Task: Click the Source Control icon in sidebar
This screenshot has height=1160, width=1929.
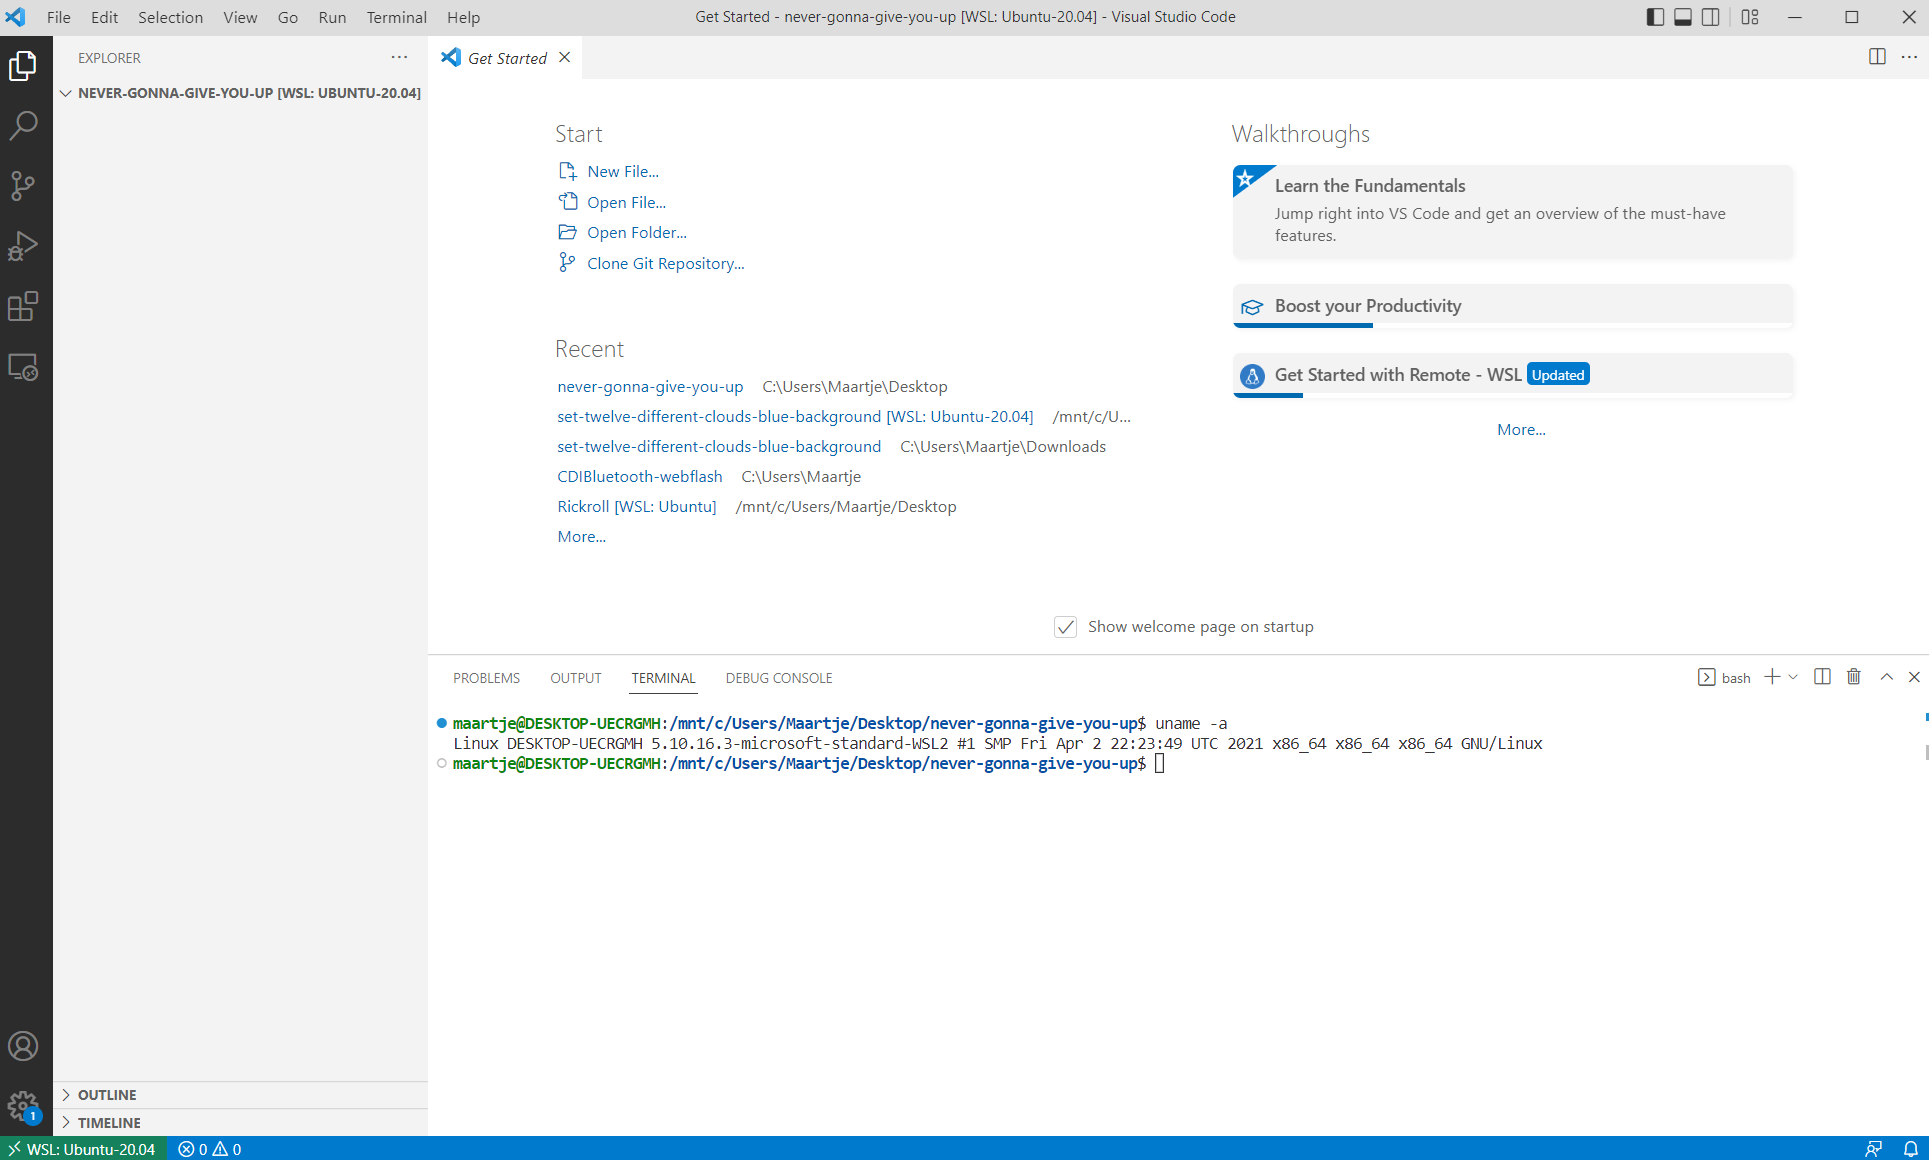Action: [x=25, y=185]
